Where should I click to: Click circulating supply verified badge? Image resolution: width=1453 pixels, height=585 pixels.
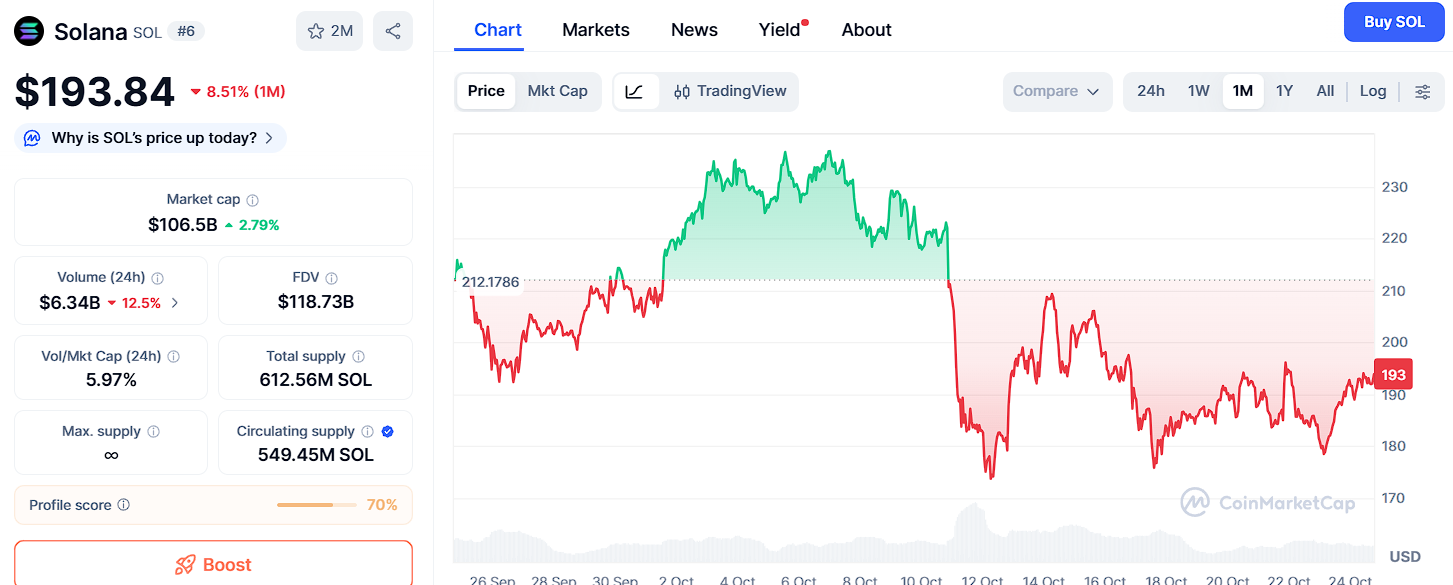coord(388,431)
